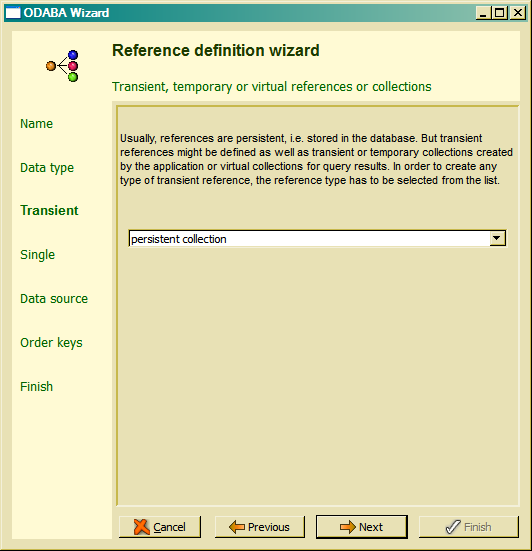532x551 pixels.
Task: Close the ODABA Wizard window
Action: click(518, 13)
